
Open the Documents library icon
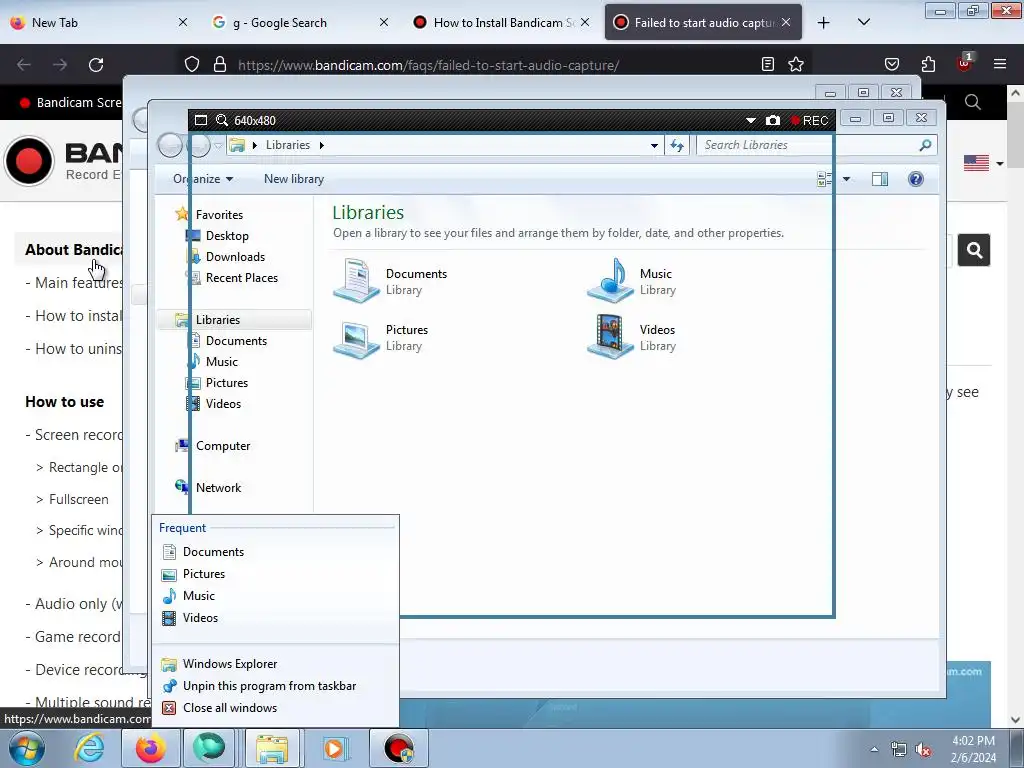point(356,281)
